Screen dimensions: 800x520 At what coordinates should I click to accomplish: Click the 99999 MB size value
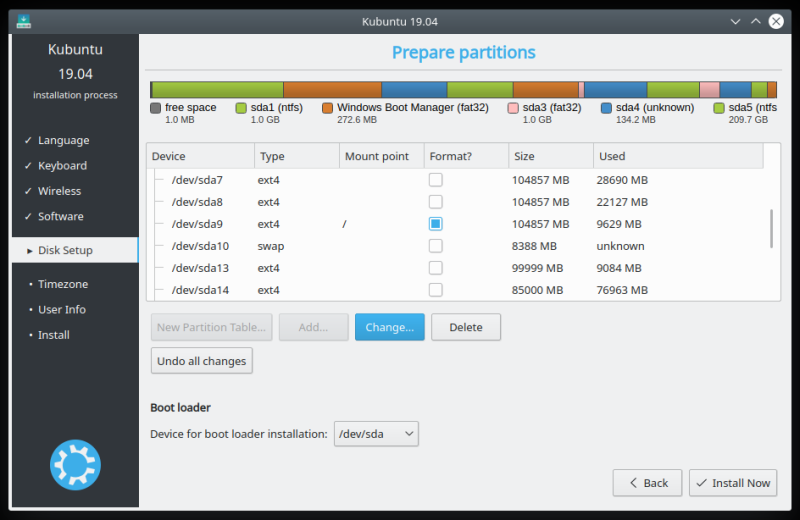coord(537,267)
